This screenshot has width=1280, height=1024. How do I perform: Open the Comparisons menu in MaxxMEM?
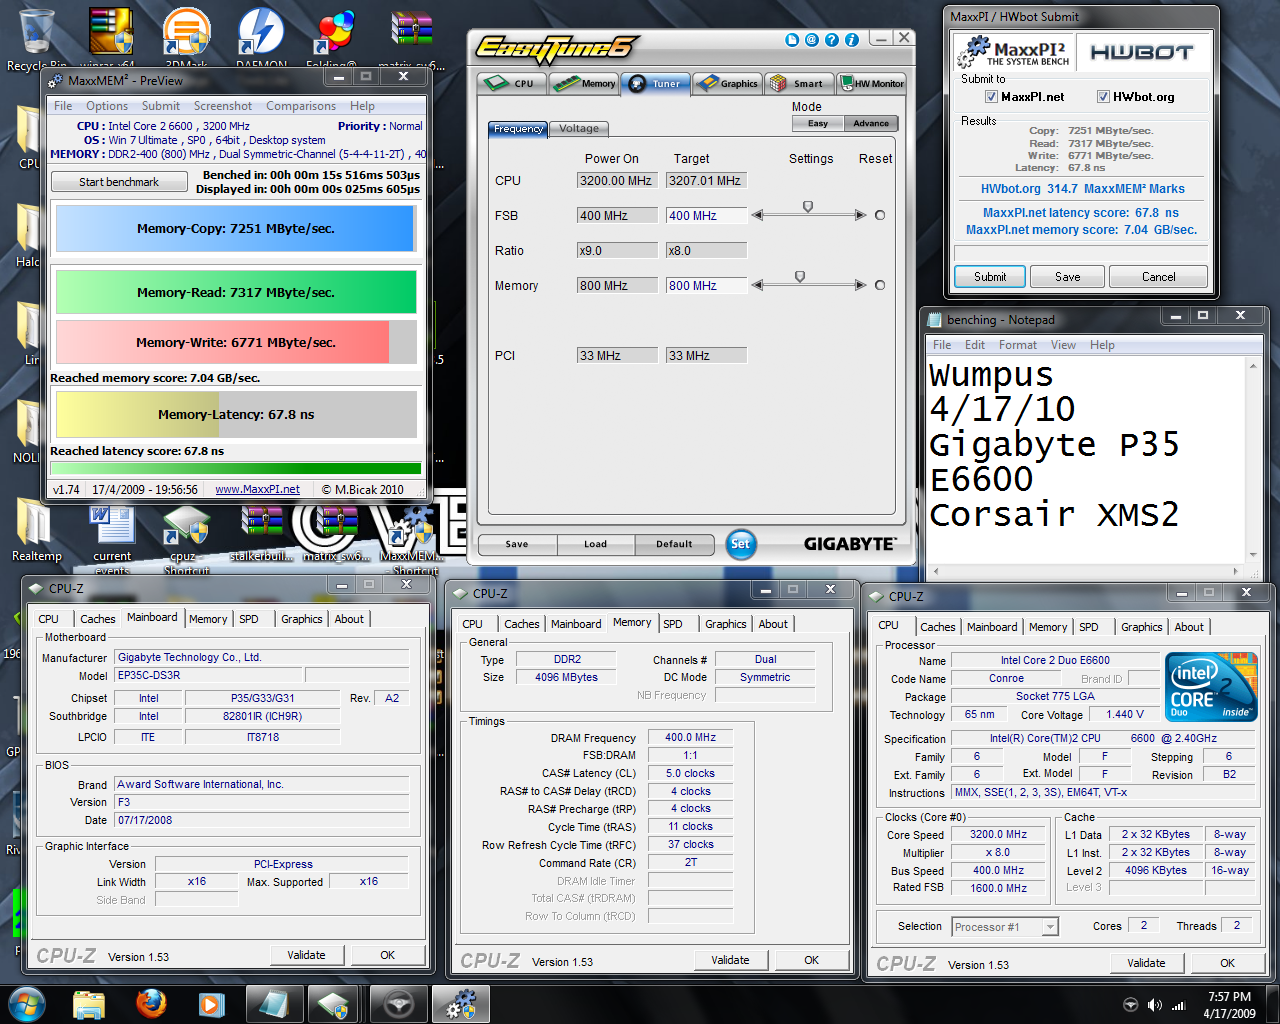pyautogui.click(x=301, y=106)
